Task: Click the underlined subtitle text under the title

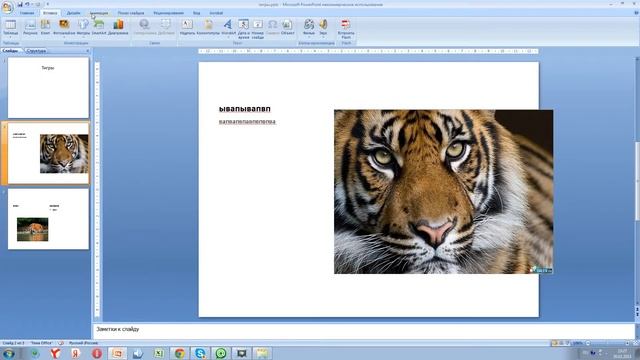Action: coord(247,122)
